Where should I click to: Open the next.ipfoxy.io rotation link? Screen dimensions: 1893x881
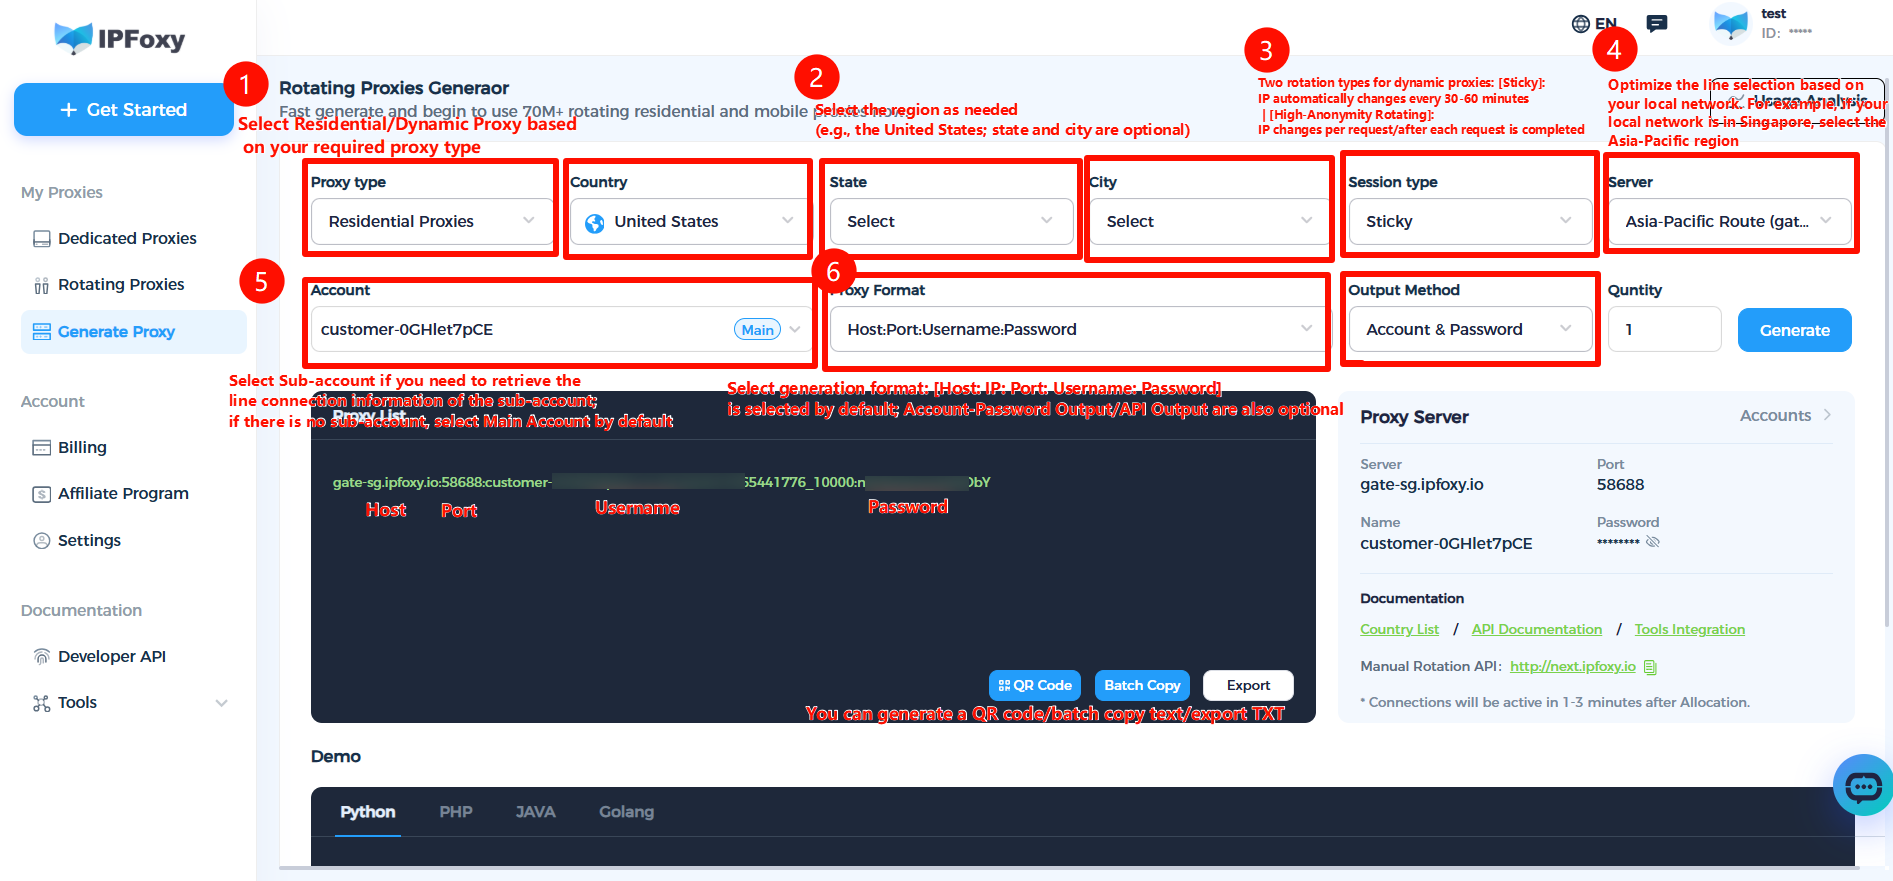tap(1572, 667)
